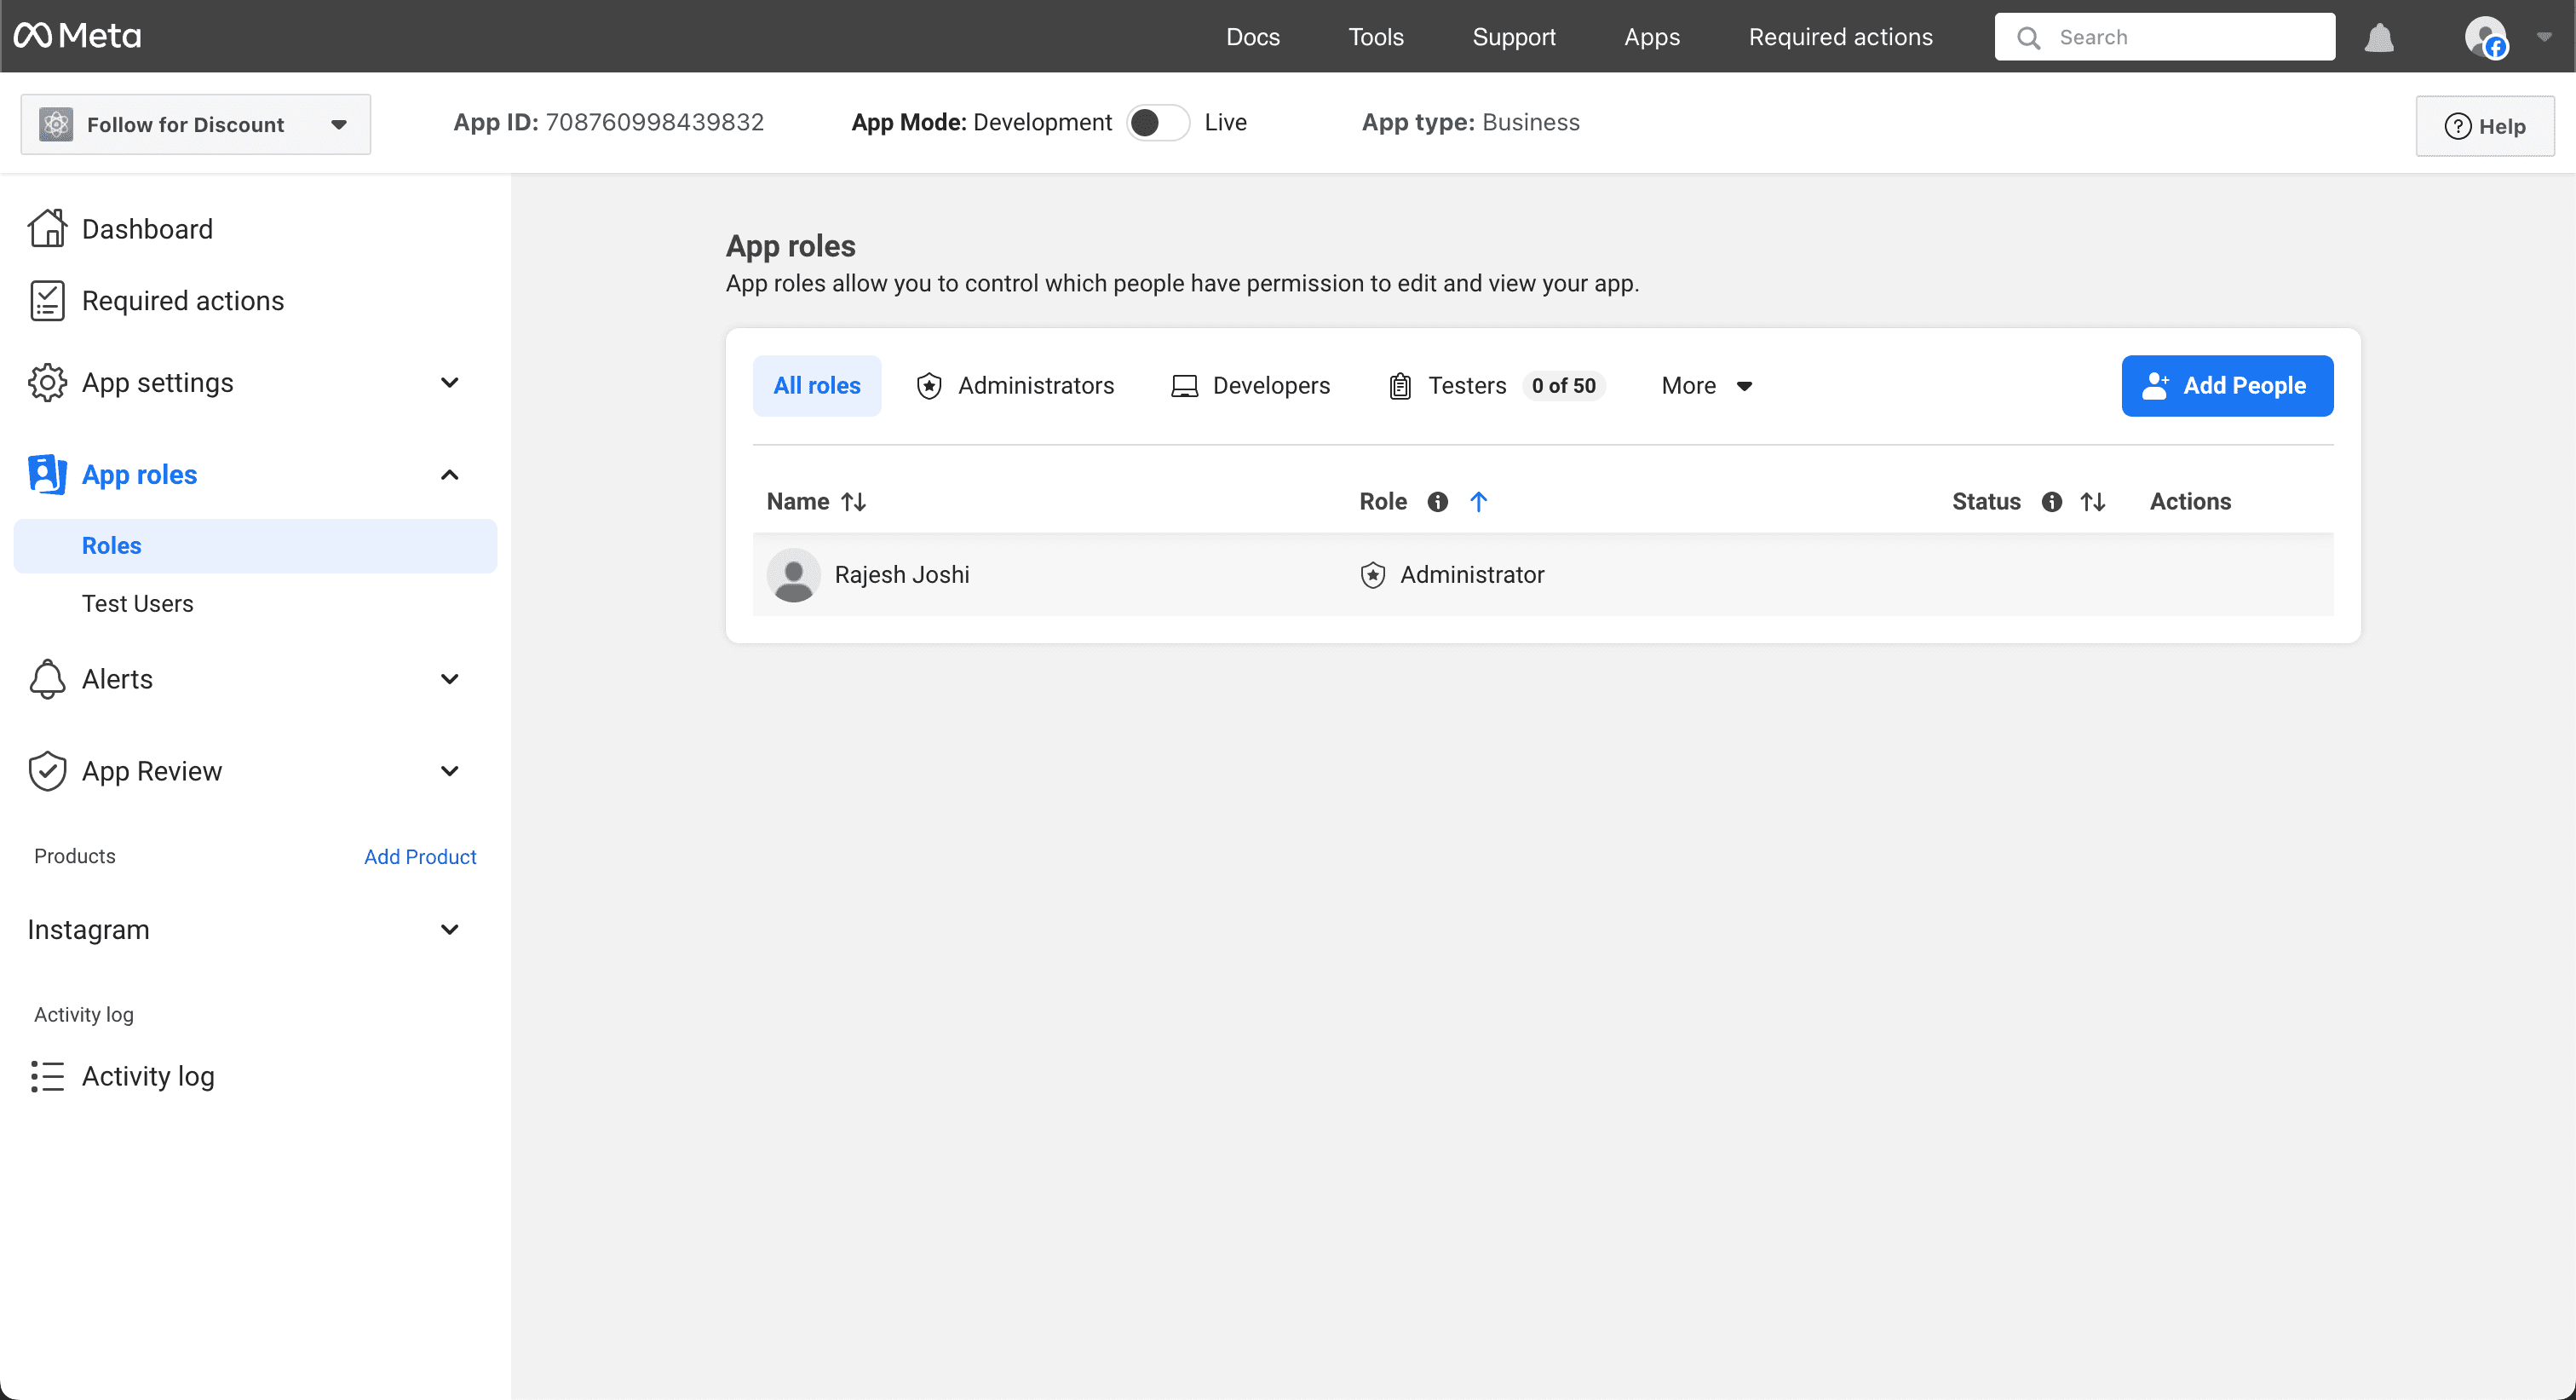This screenshot has height=1400, width=2576.
Task: Switch to the Developers tab
Action: tap(1250, 386)
